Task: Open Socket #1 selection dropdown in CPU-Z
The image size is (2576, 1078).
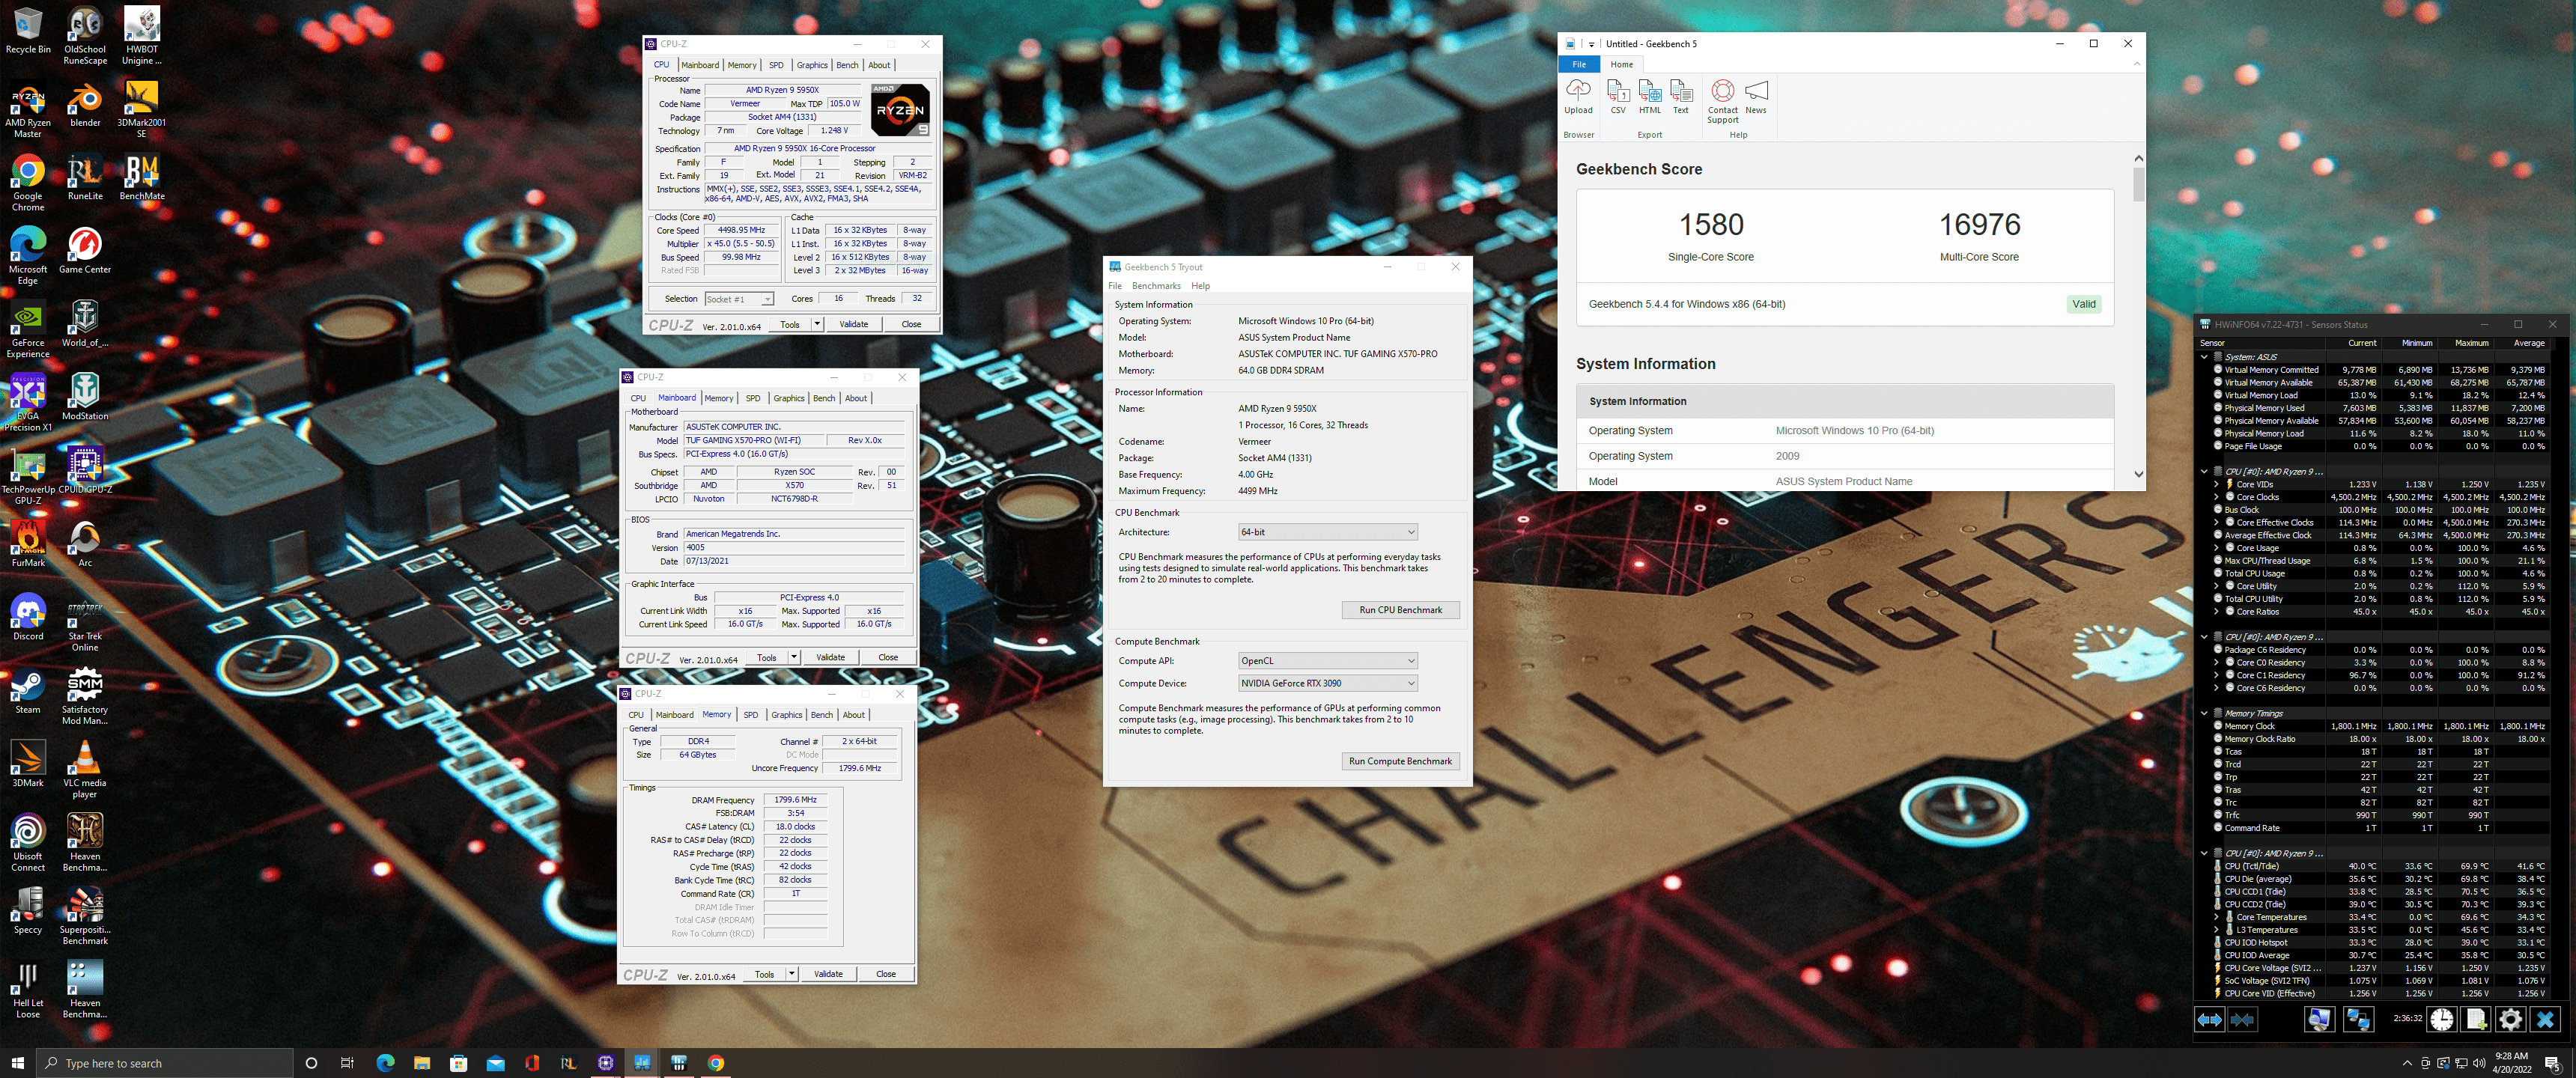Action: point(739,299)
